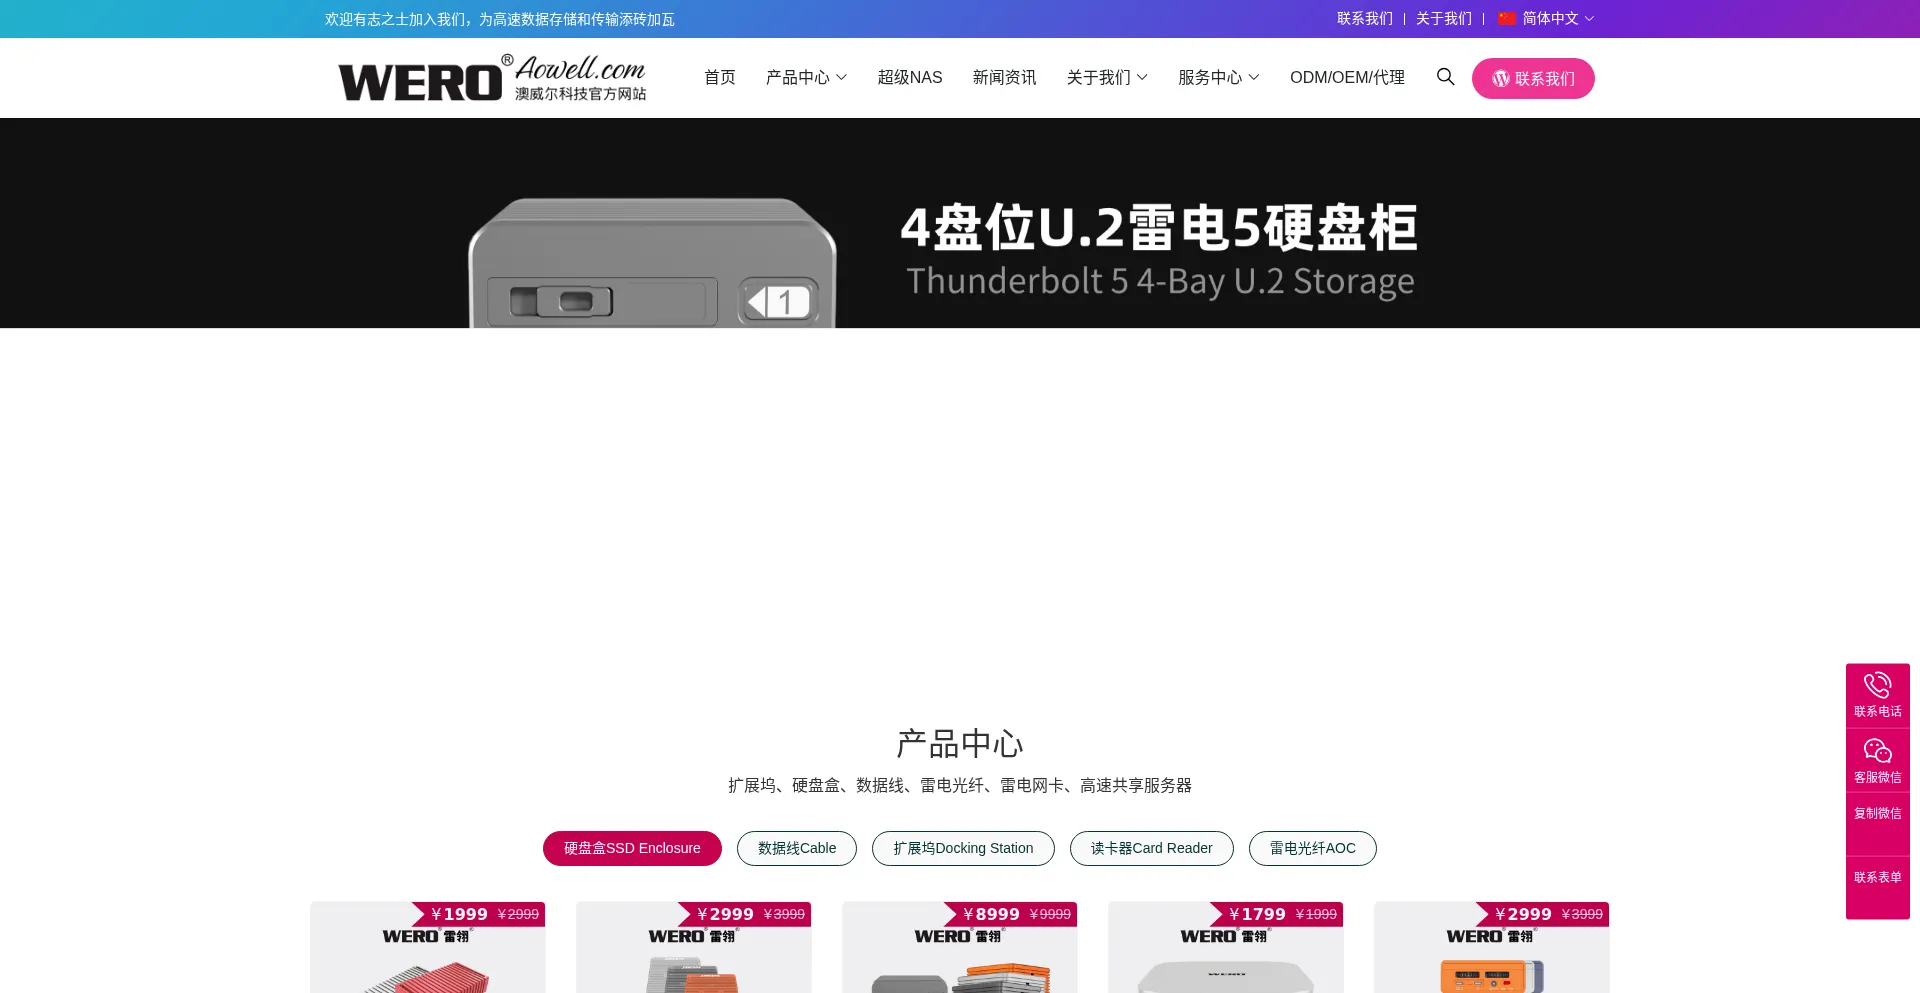Go to 首页 home page
The image size is (1920, 993).
click(x=720, y=77)
